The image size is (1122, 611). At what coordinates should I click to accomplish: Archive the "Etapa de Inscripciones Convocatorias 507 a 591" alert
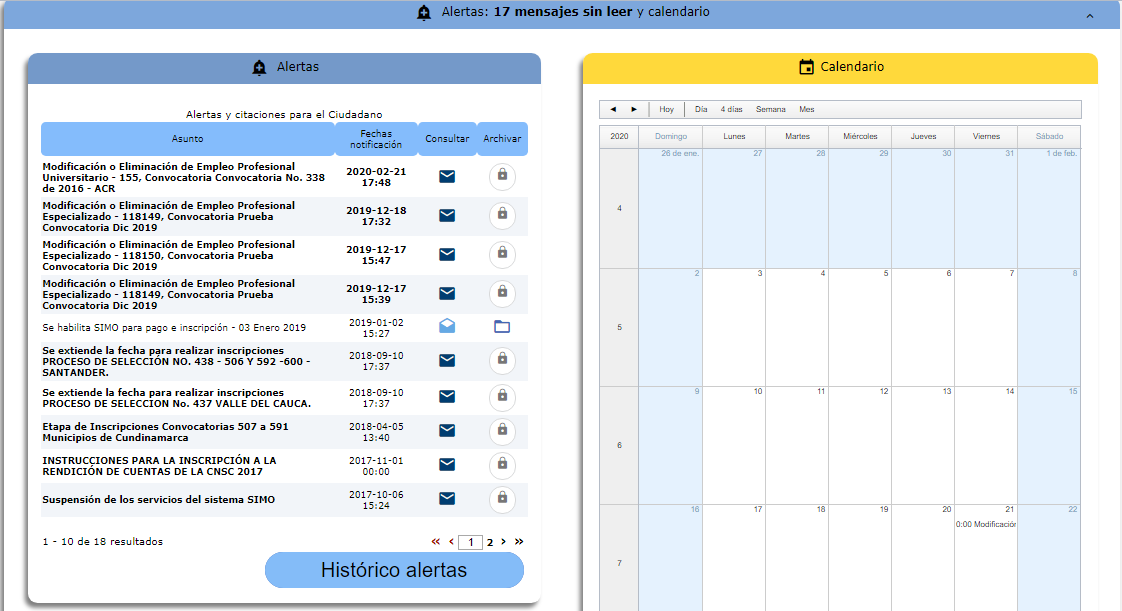click(x=502, y=431)
